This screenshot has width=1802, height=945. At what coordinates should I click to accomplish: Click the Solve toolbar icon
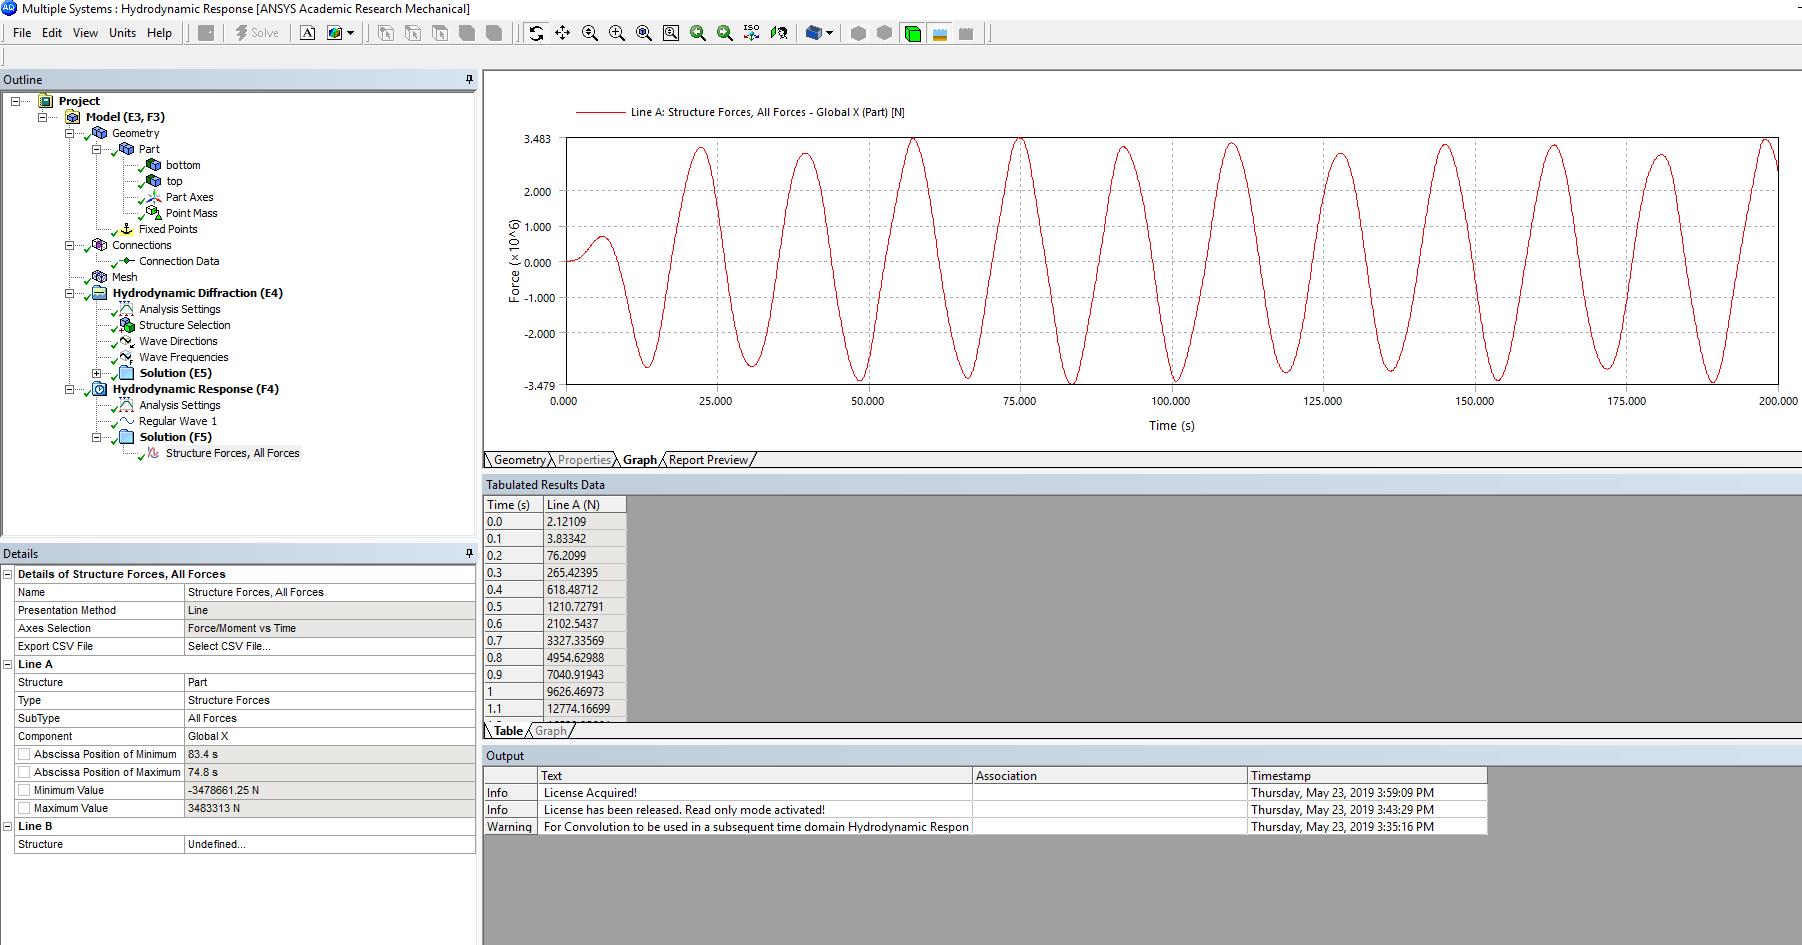pyautogui.click(x=256, y=32)
